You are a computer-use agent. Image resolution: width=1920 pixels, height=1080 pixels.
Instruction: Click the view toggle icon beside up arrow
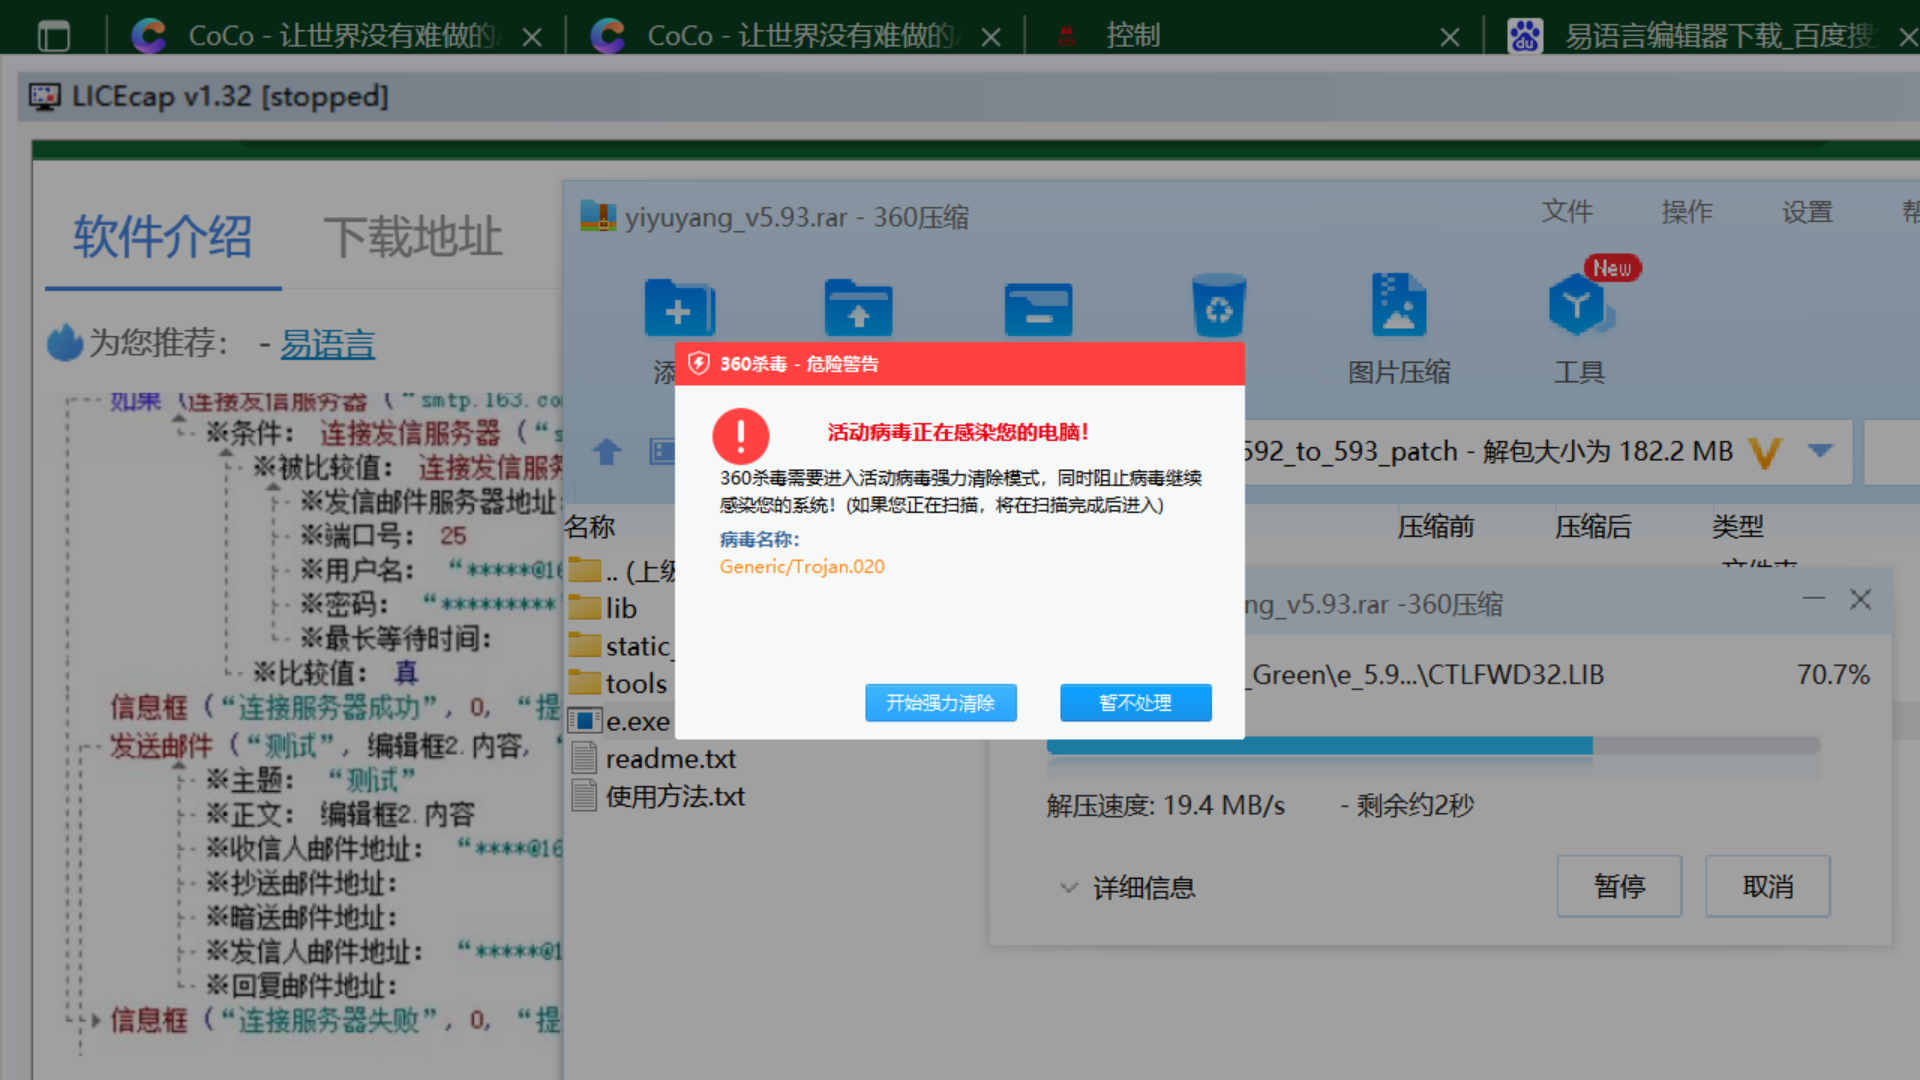point(662,452)
